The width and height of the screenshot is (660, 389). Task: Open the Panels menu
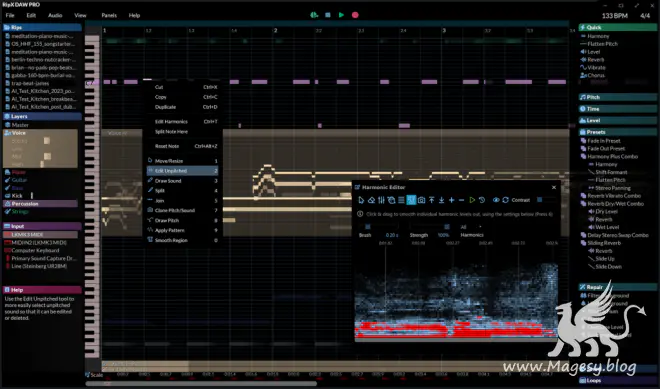[109, 15]
